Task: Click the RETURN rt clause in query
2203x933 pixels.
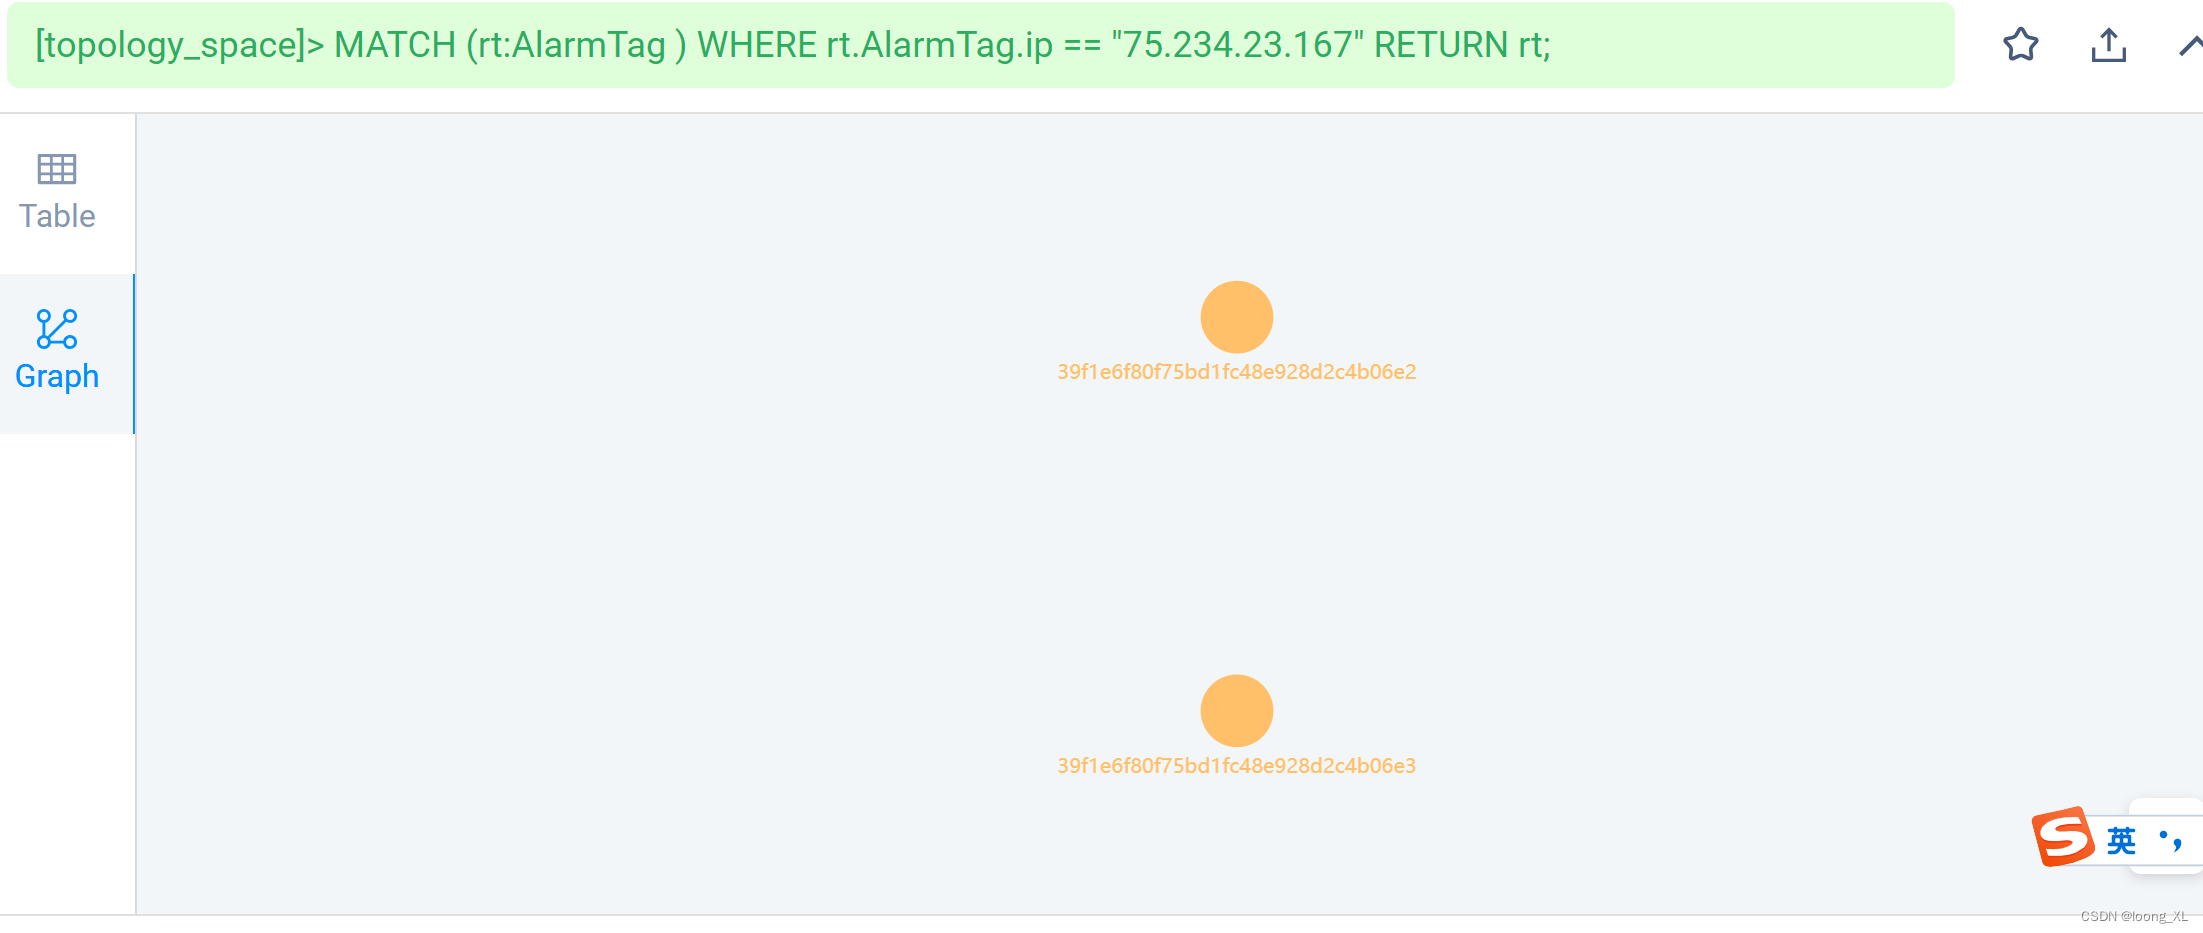Action: pyautogui.click(x=1462, y=45)
